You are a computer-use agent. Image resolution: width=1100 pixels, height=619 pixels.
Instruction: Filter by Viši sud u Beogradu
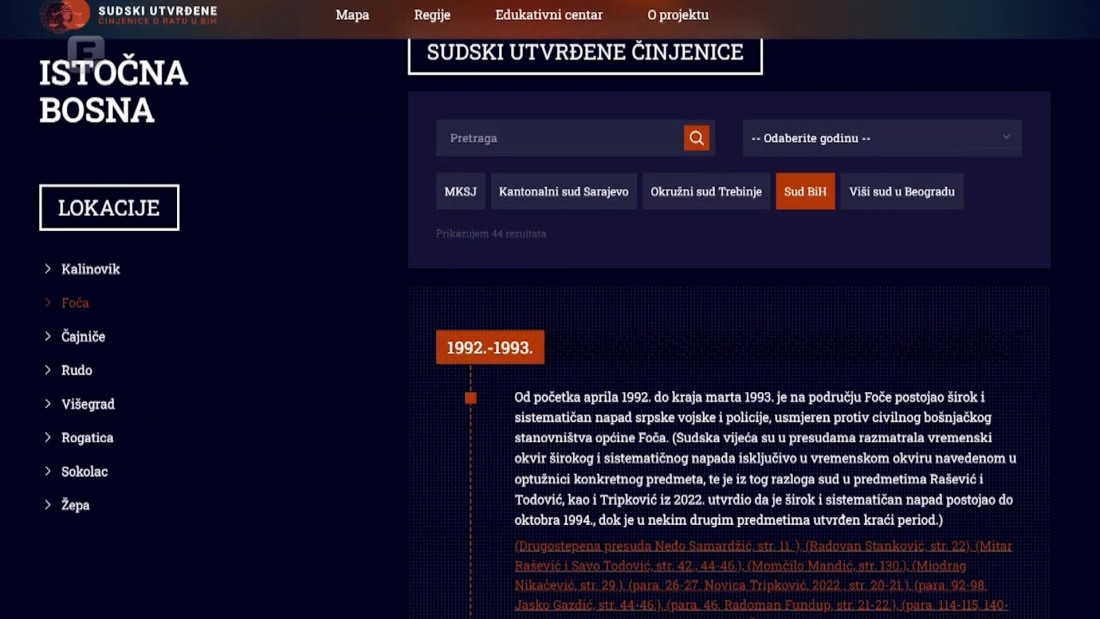[901, 192]
